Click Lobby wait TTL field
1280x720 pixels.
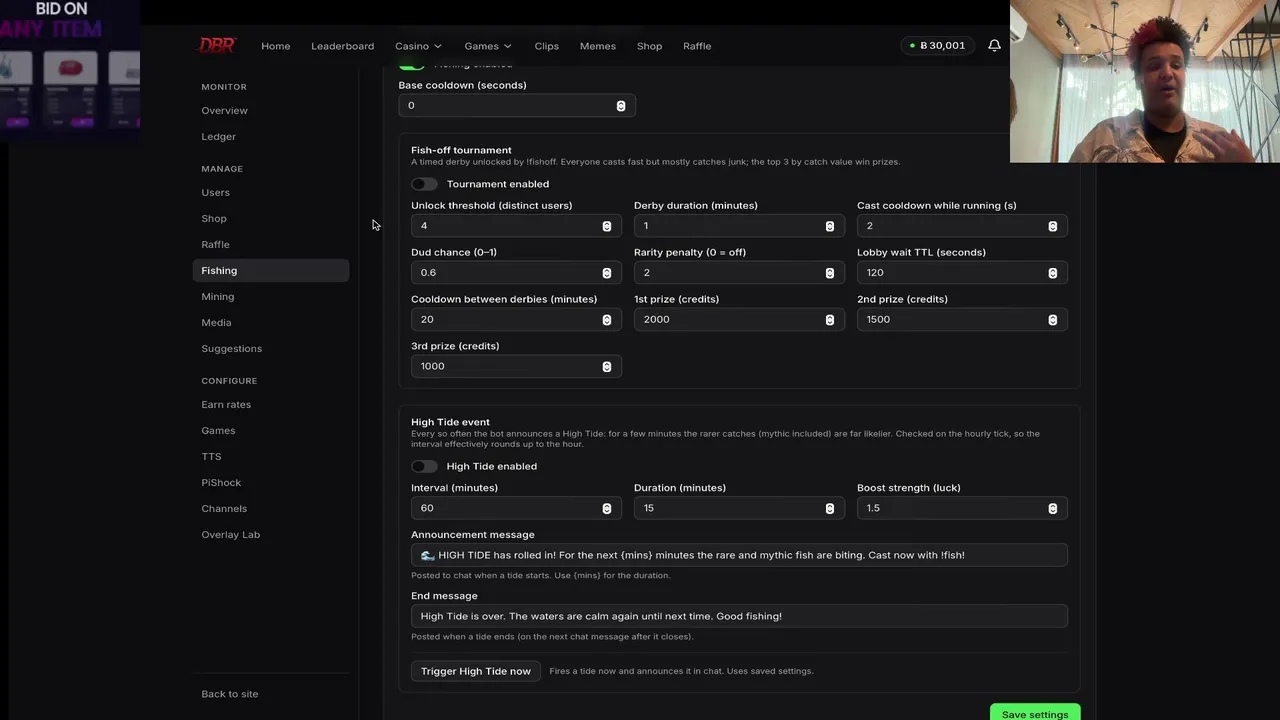(x=962, y=272)
